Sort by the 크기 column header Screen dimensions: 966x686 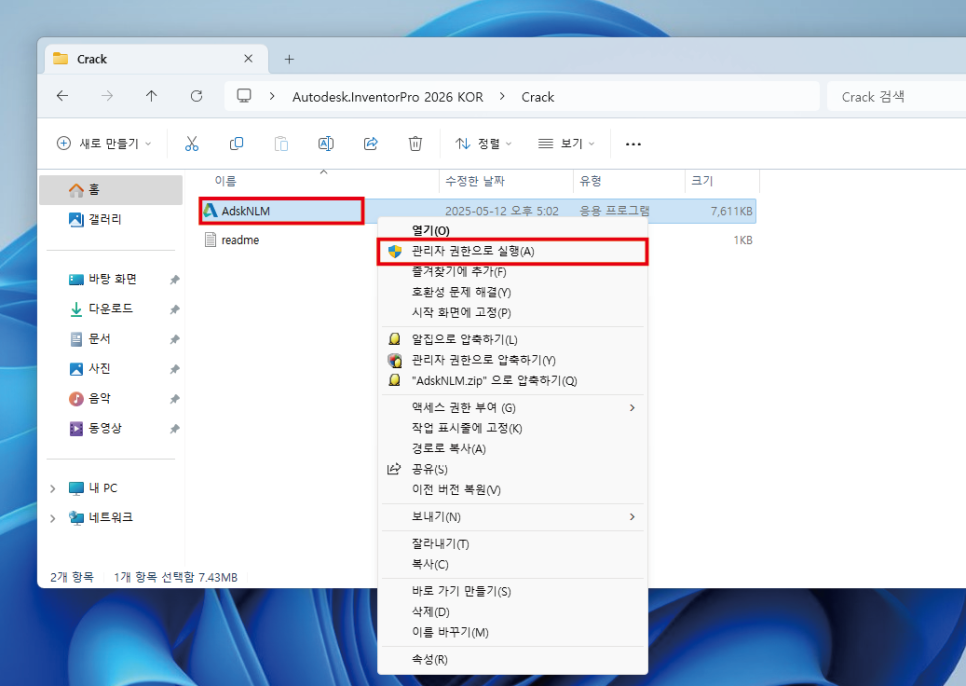pyautogui.click(x=702, y=181)
